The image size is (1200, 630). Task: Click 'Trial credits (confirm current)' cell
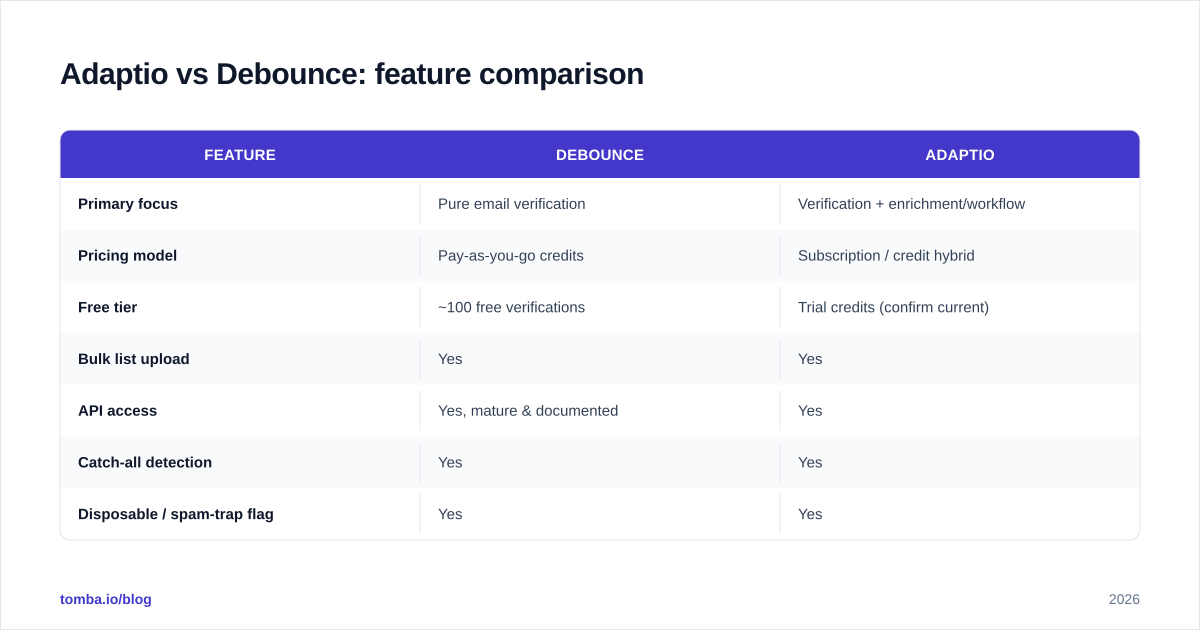point(893,307)
